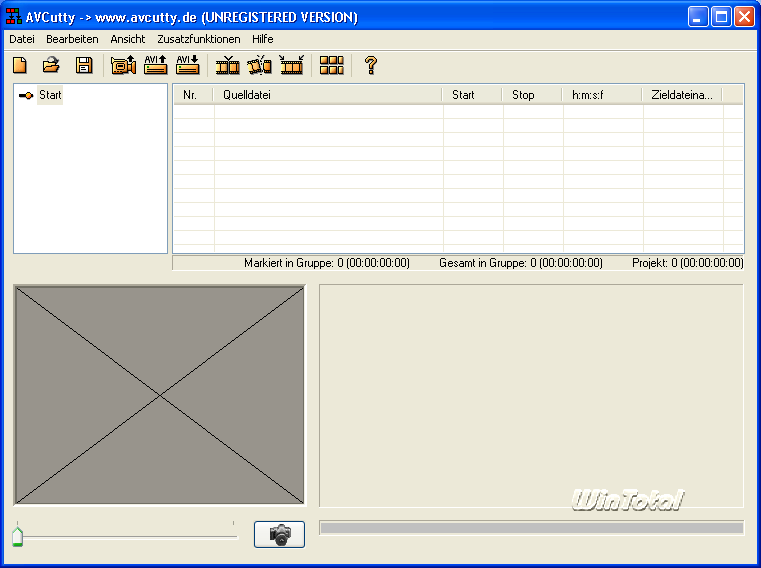Click the h:m:s:f column header
This screenshot has width=761, height=568.
[602, 95]
